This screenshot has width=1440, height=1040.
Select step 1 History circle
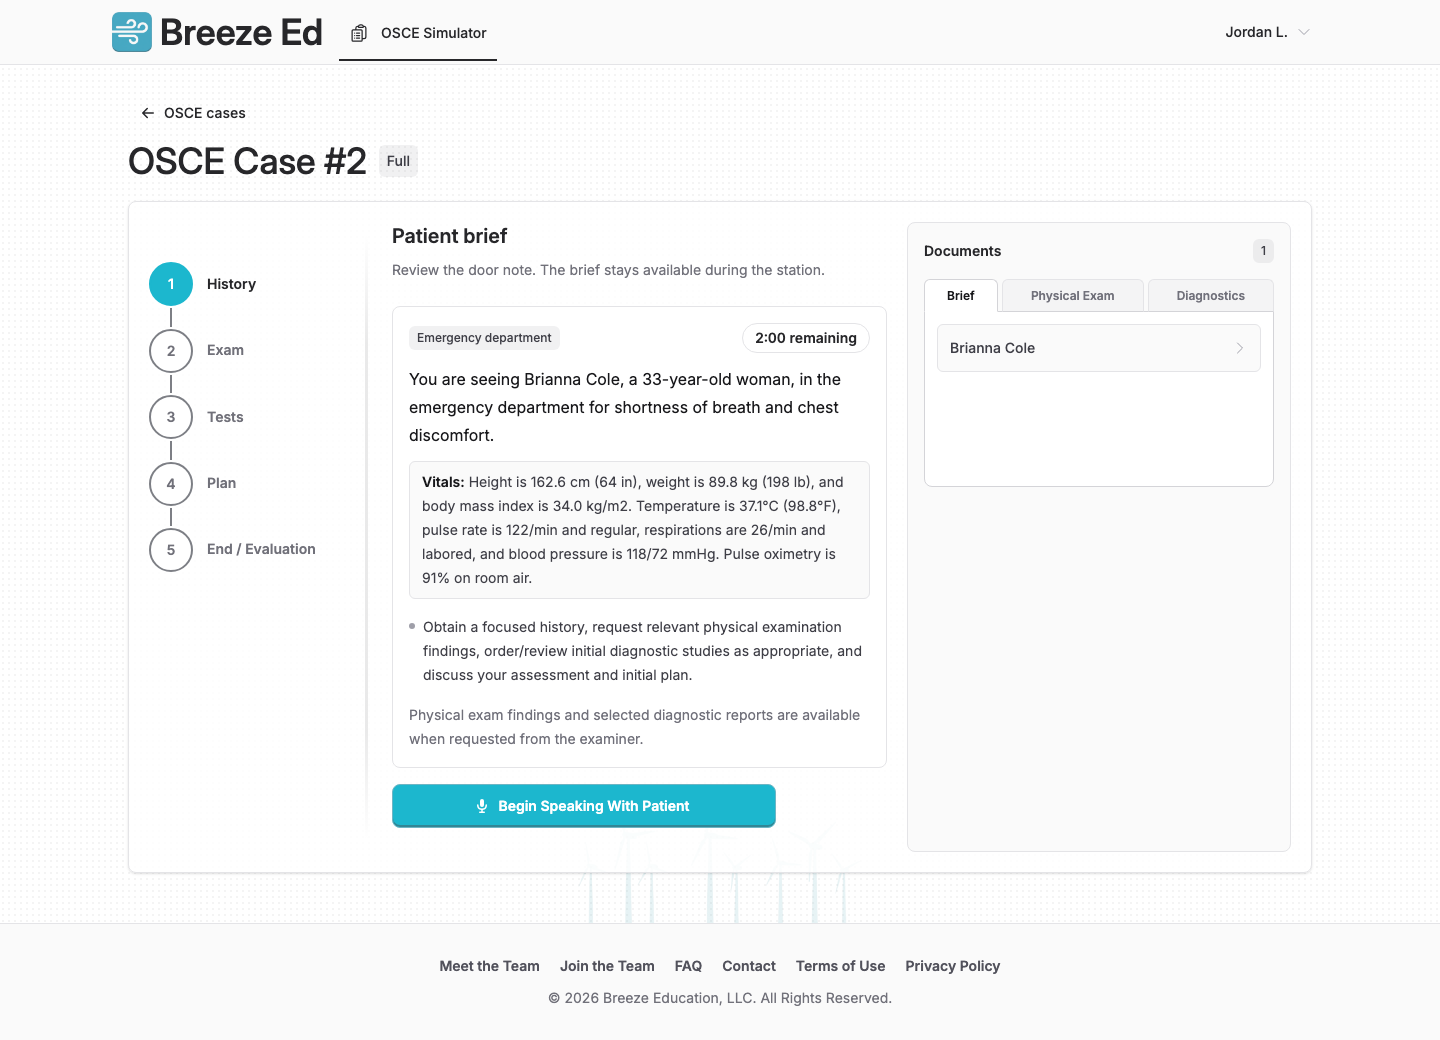click(x=171, y=284)
